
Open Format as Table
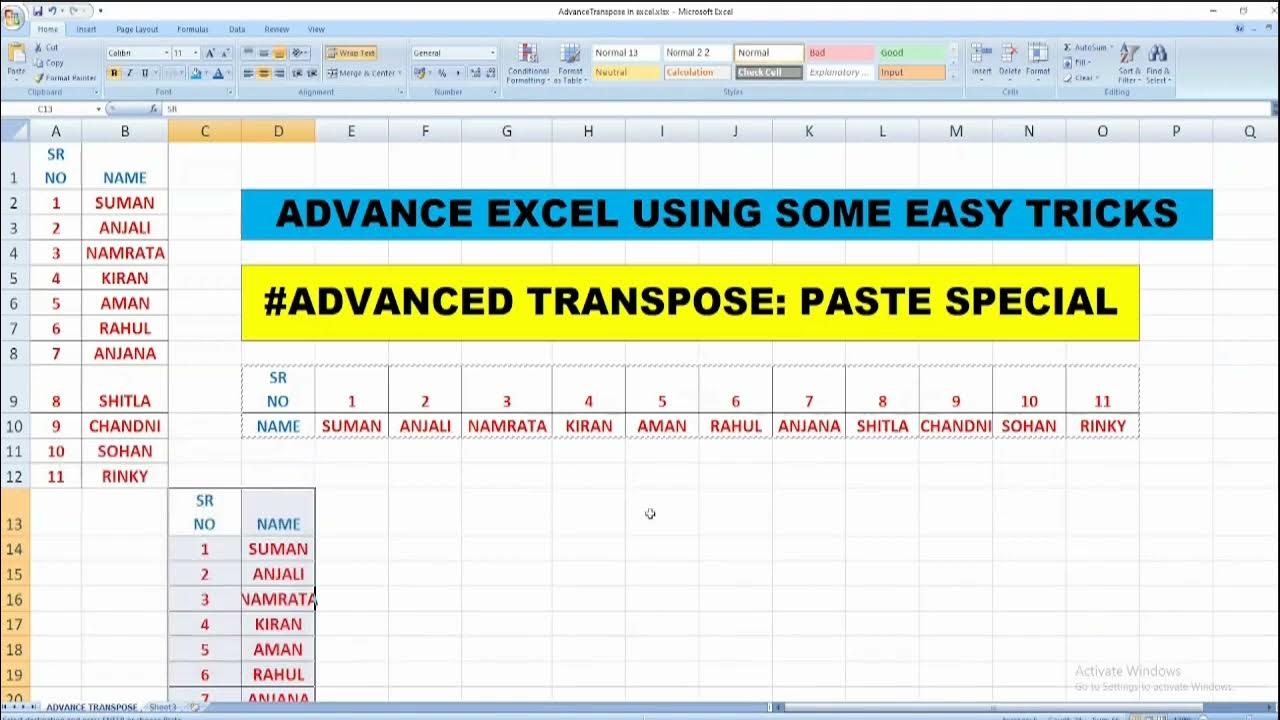pos(571,63)
